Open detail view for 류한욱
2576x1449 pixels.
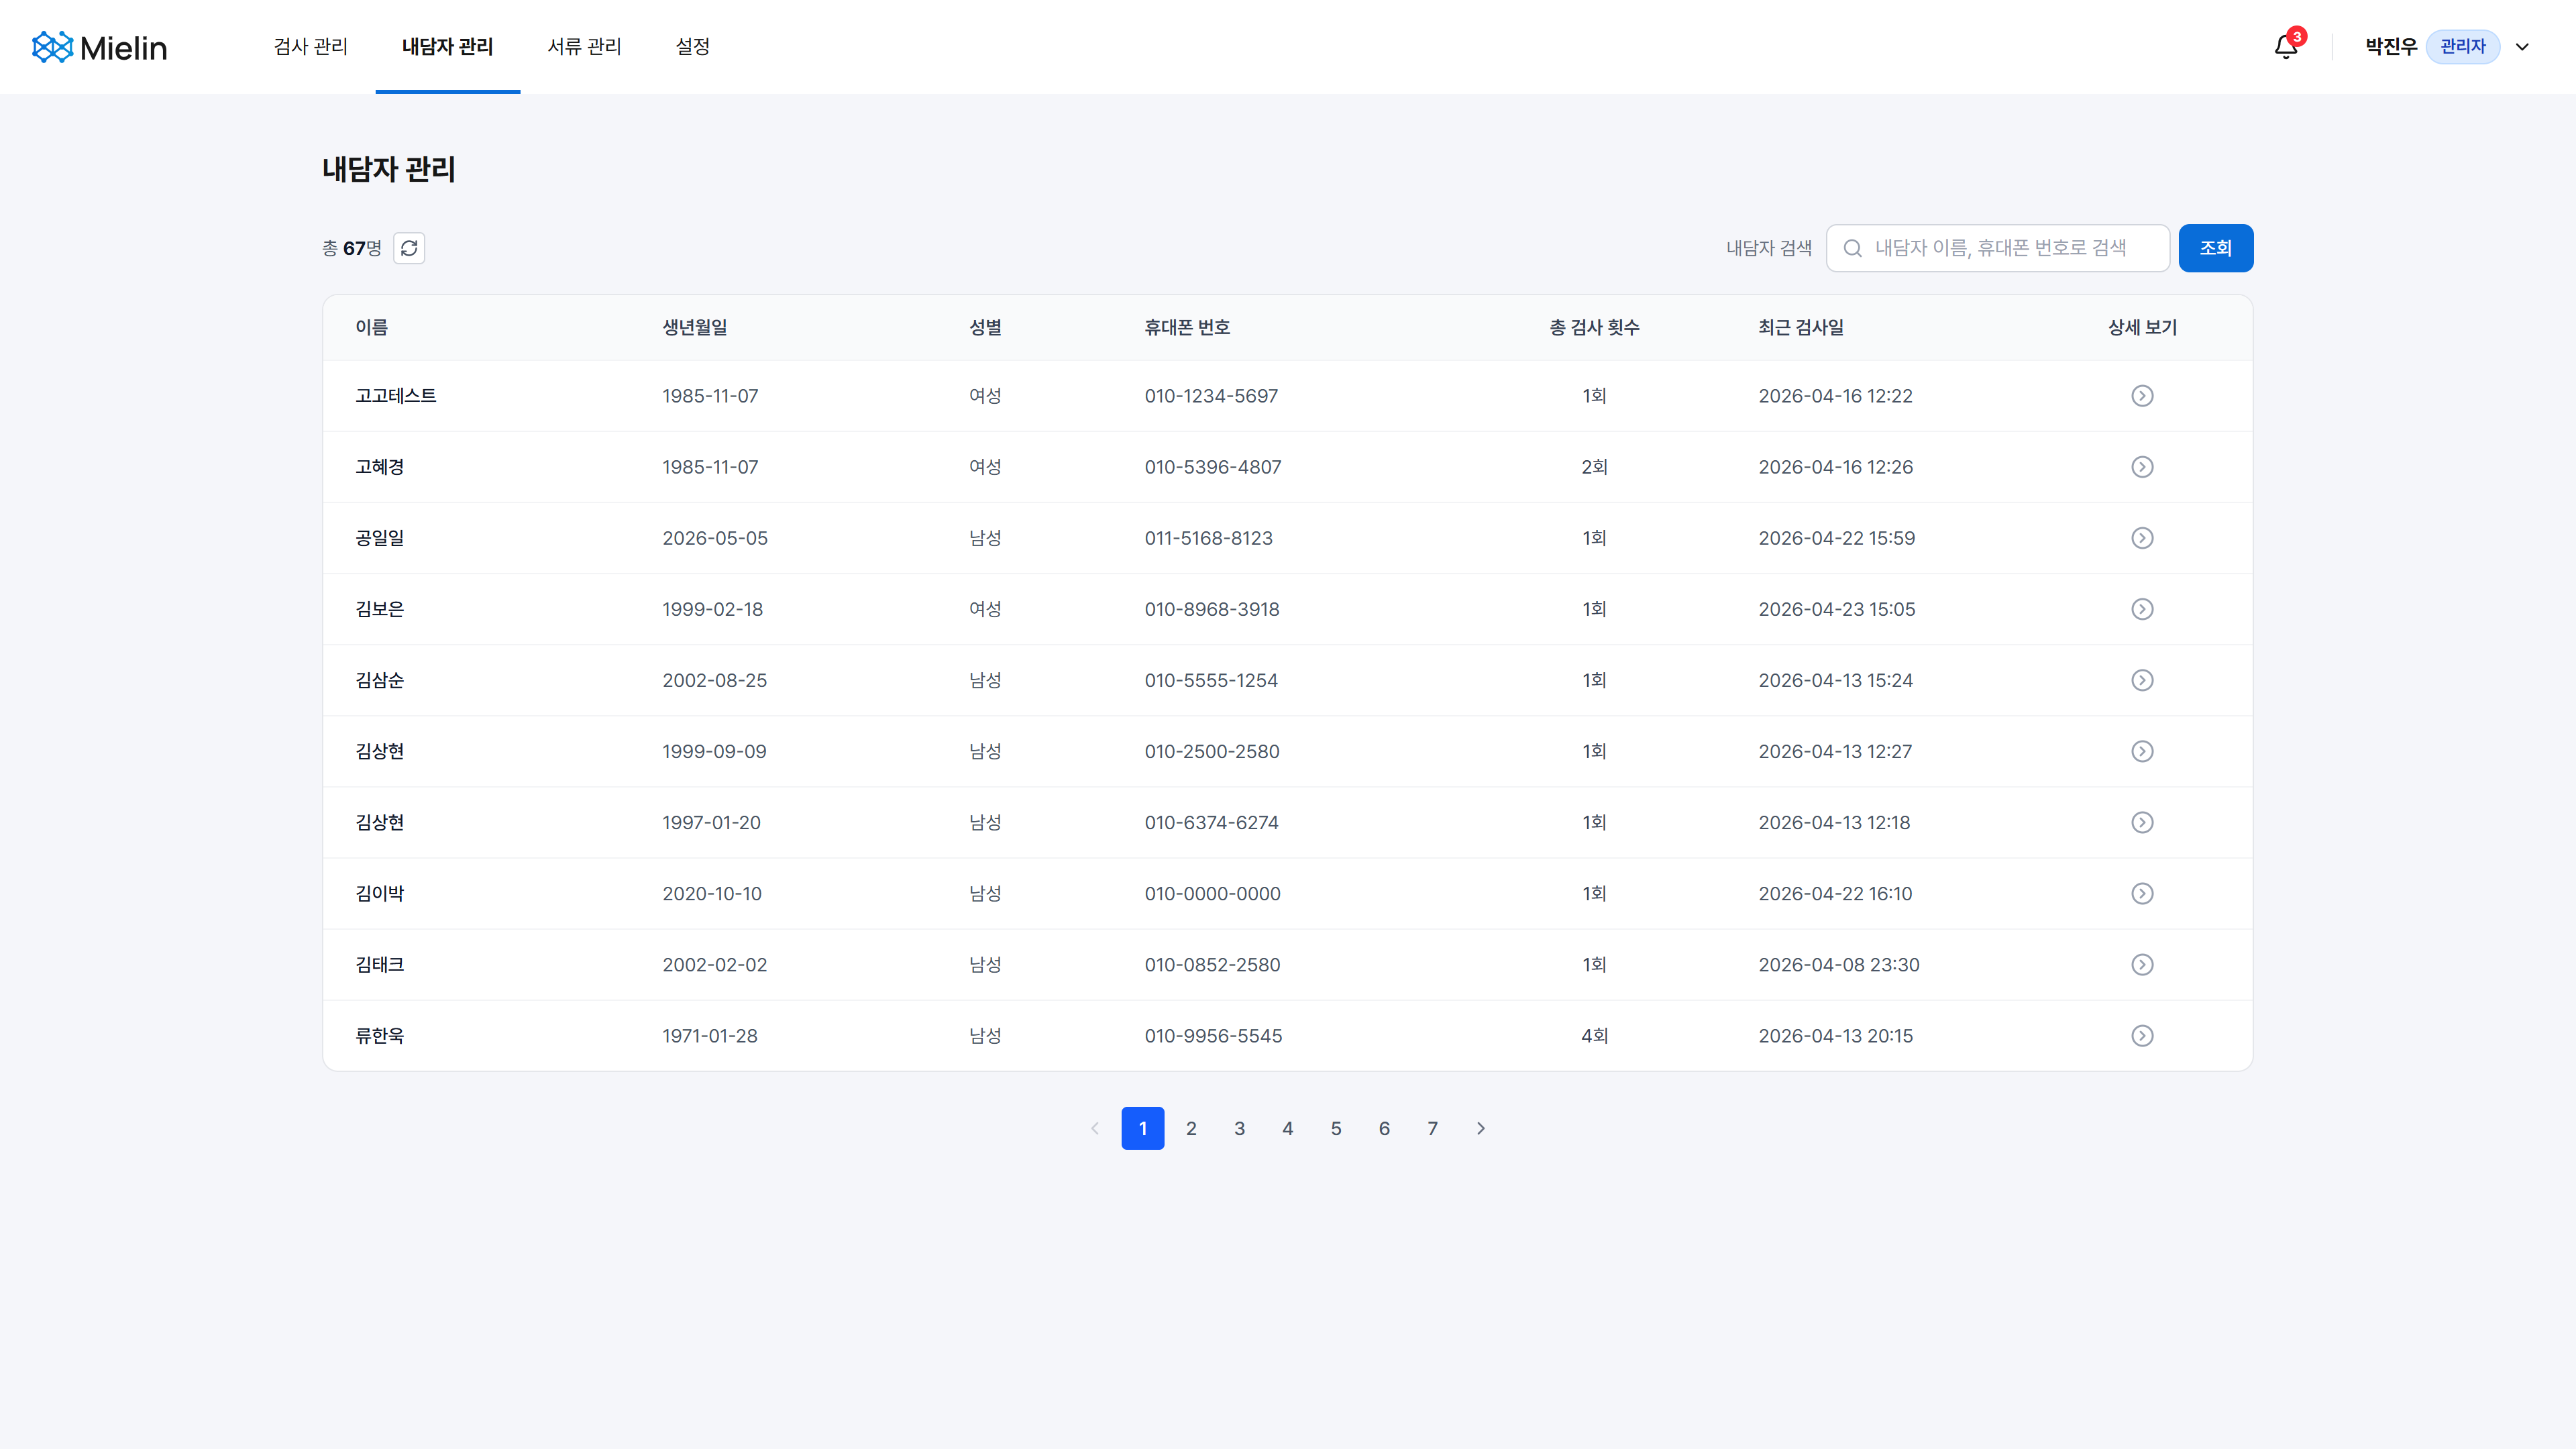(2142, 1036)
